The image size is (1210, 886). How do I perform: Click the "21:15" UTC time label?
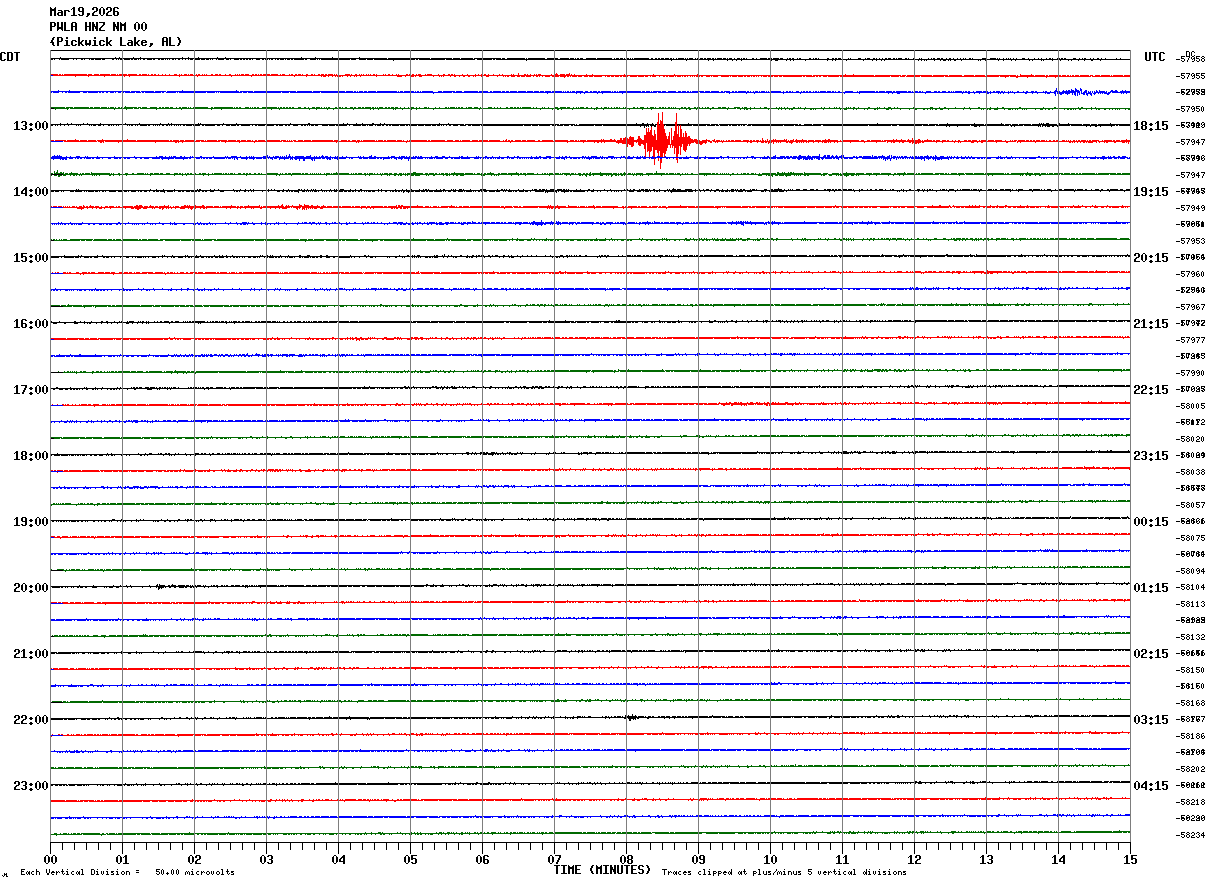coord(1151,324)
